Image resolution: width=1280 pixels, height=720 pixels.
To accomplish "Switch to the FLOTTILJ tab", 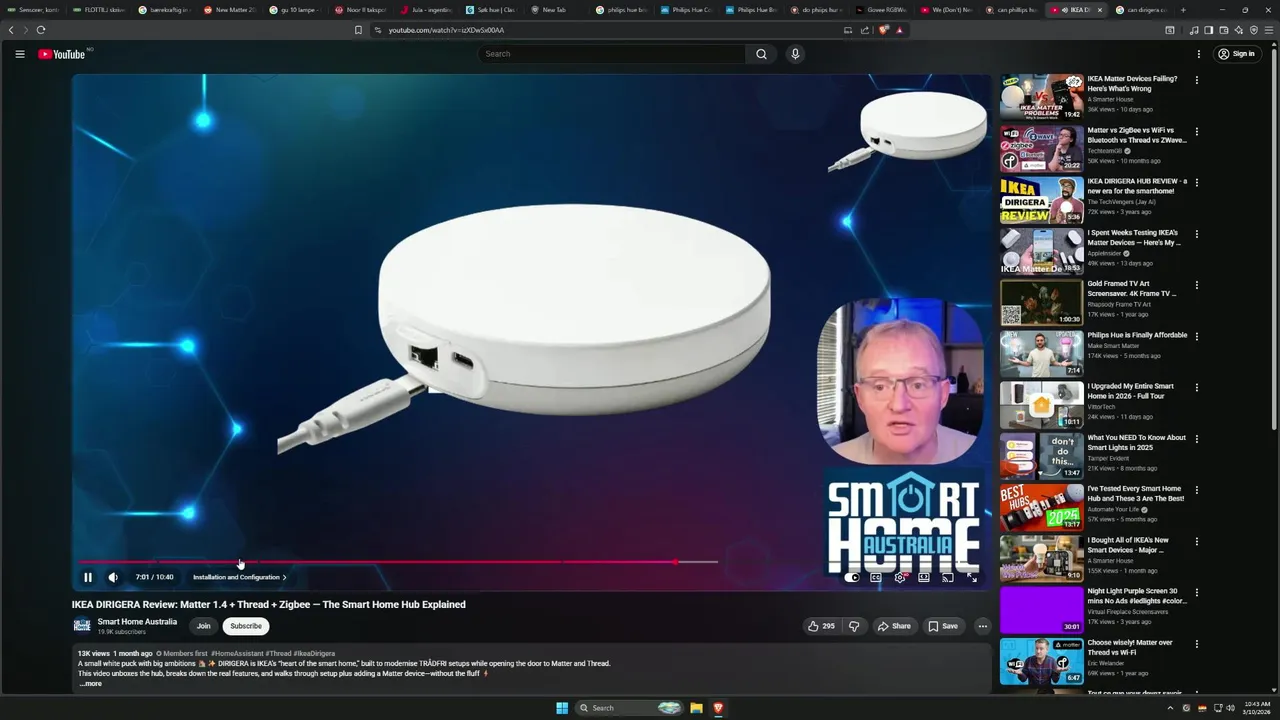I will [x=99, y=10].
